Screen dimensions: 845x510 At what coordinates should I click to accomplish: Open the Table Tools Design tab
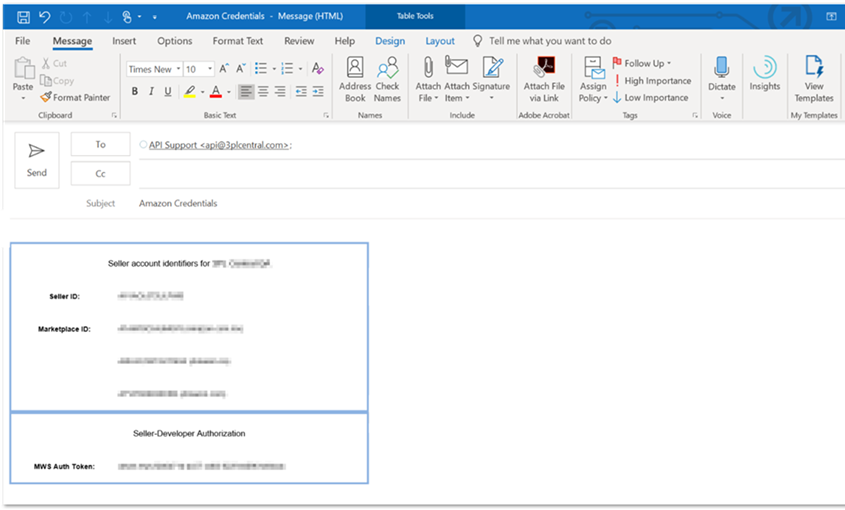(390, 41)
